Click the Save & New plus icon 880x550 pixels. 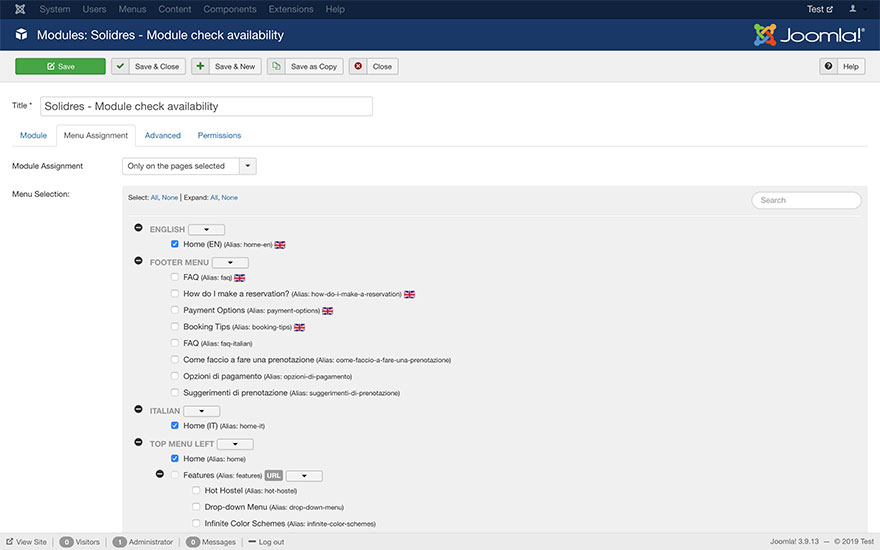point(200,66)
